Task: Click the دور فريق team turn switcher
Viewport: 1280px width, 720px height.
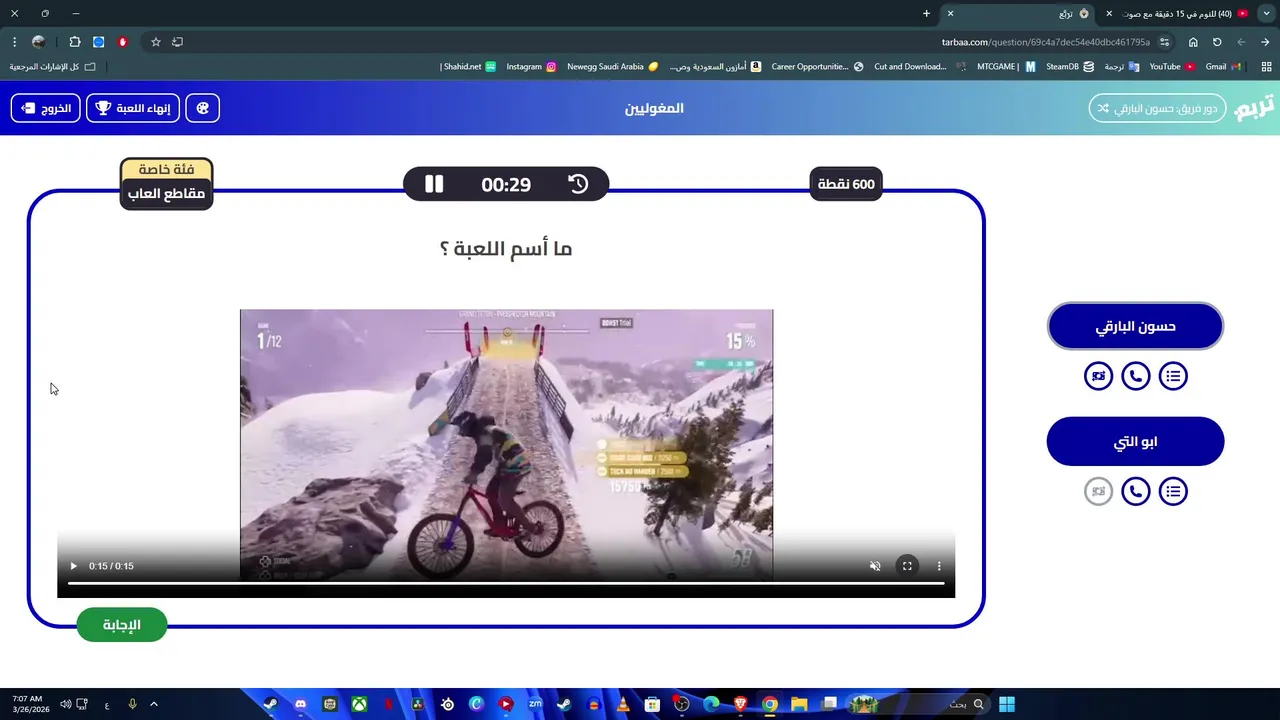Action: [x=1157, y=108]
